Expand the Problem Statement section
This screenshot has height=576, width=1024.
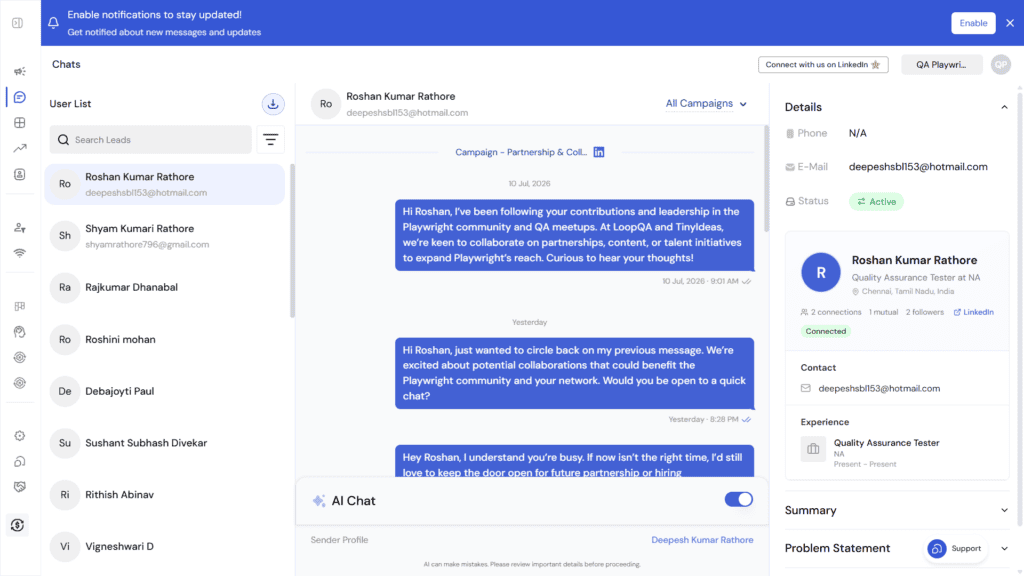tap(1004, 549)
